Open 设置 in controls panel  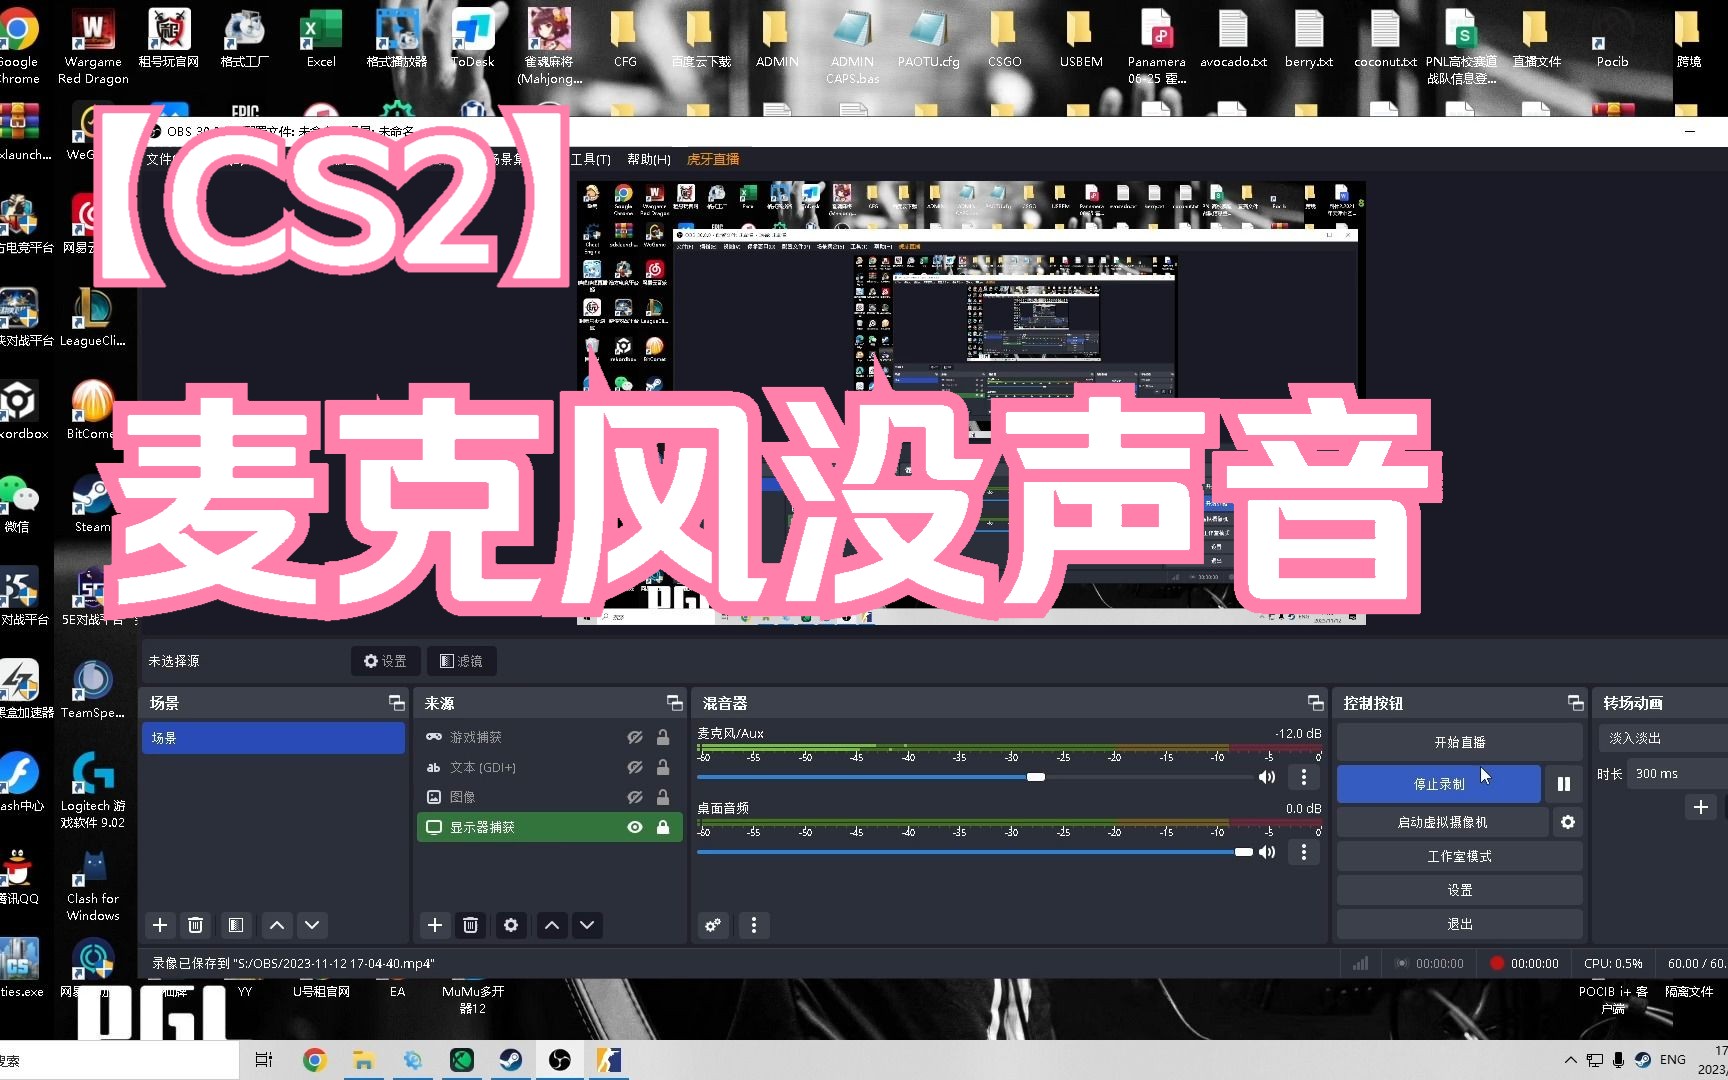(1459, 890)
